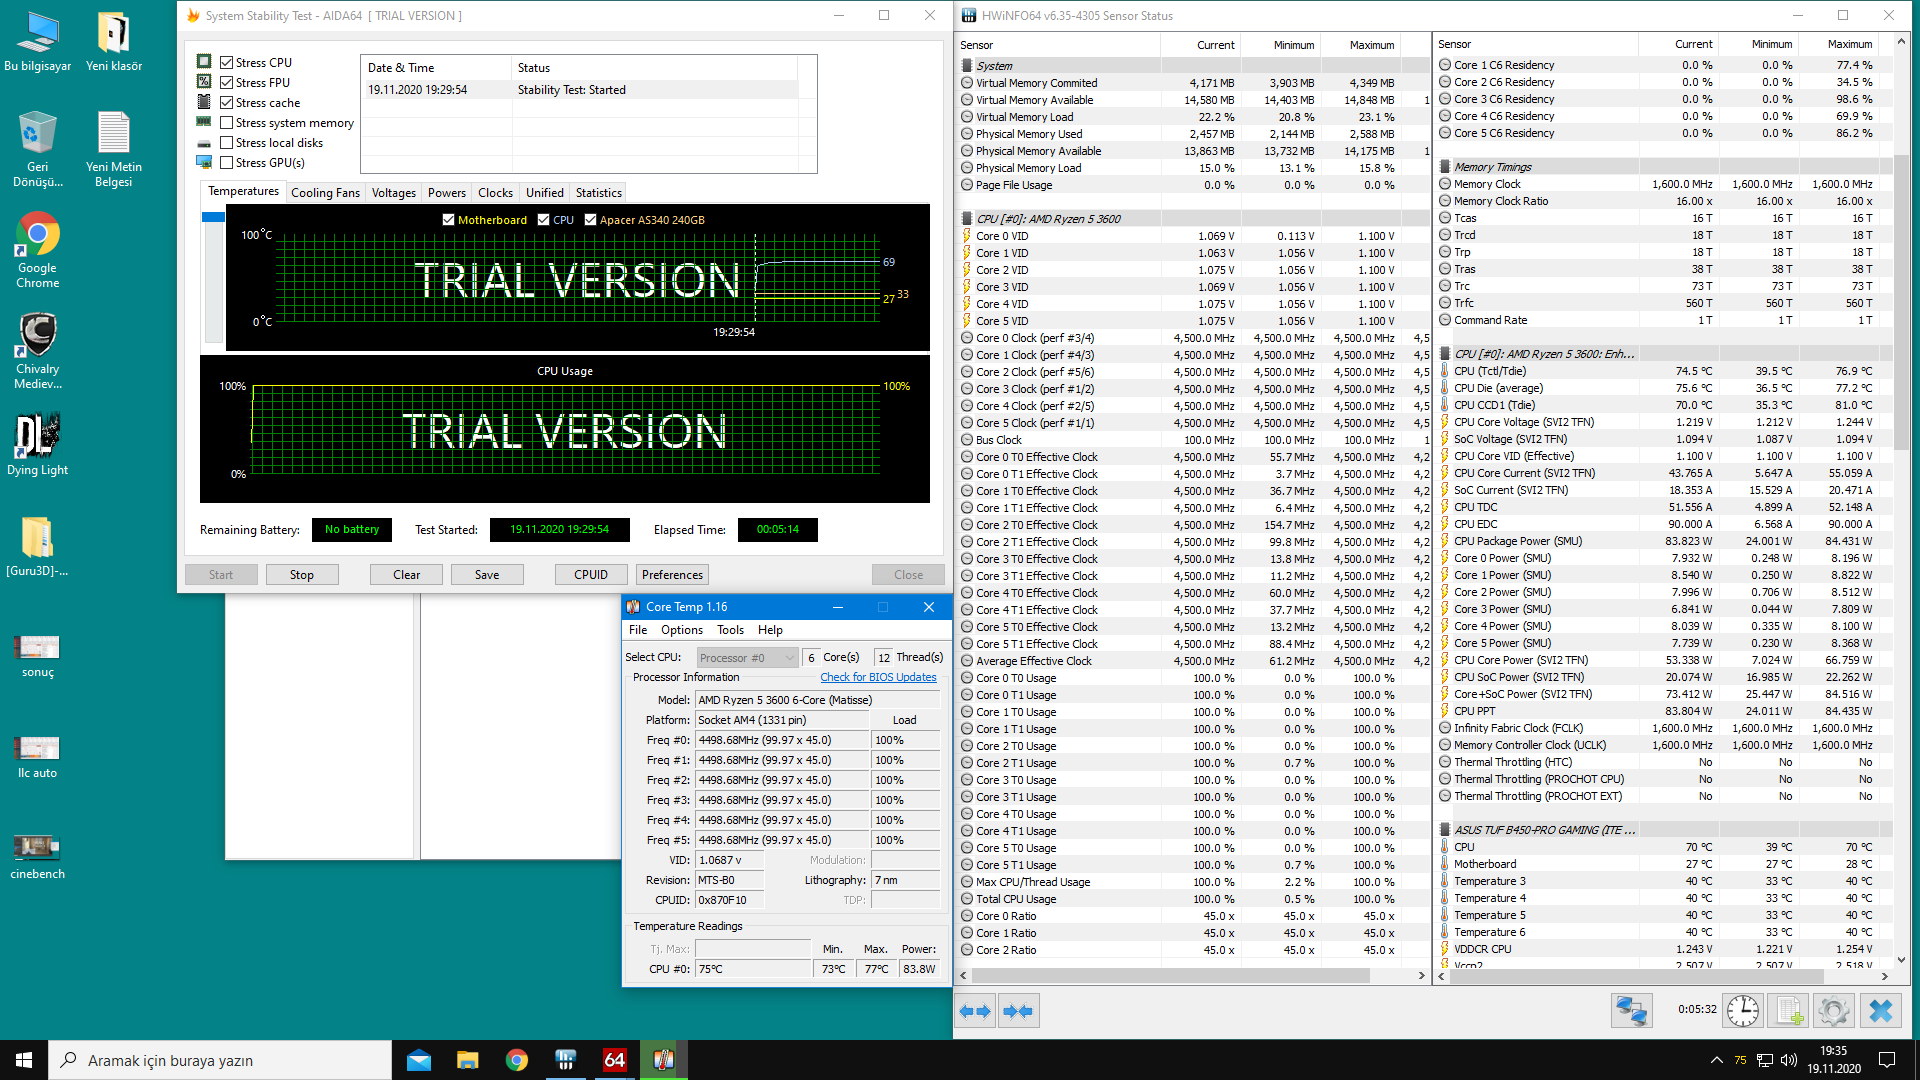The width and height of the screenshot is (1920, 1080).
Task: Switch to Core Temp taskbar icon
Action: (663, 1060)
